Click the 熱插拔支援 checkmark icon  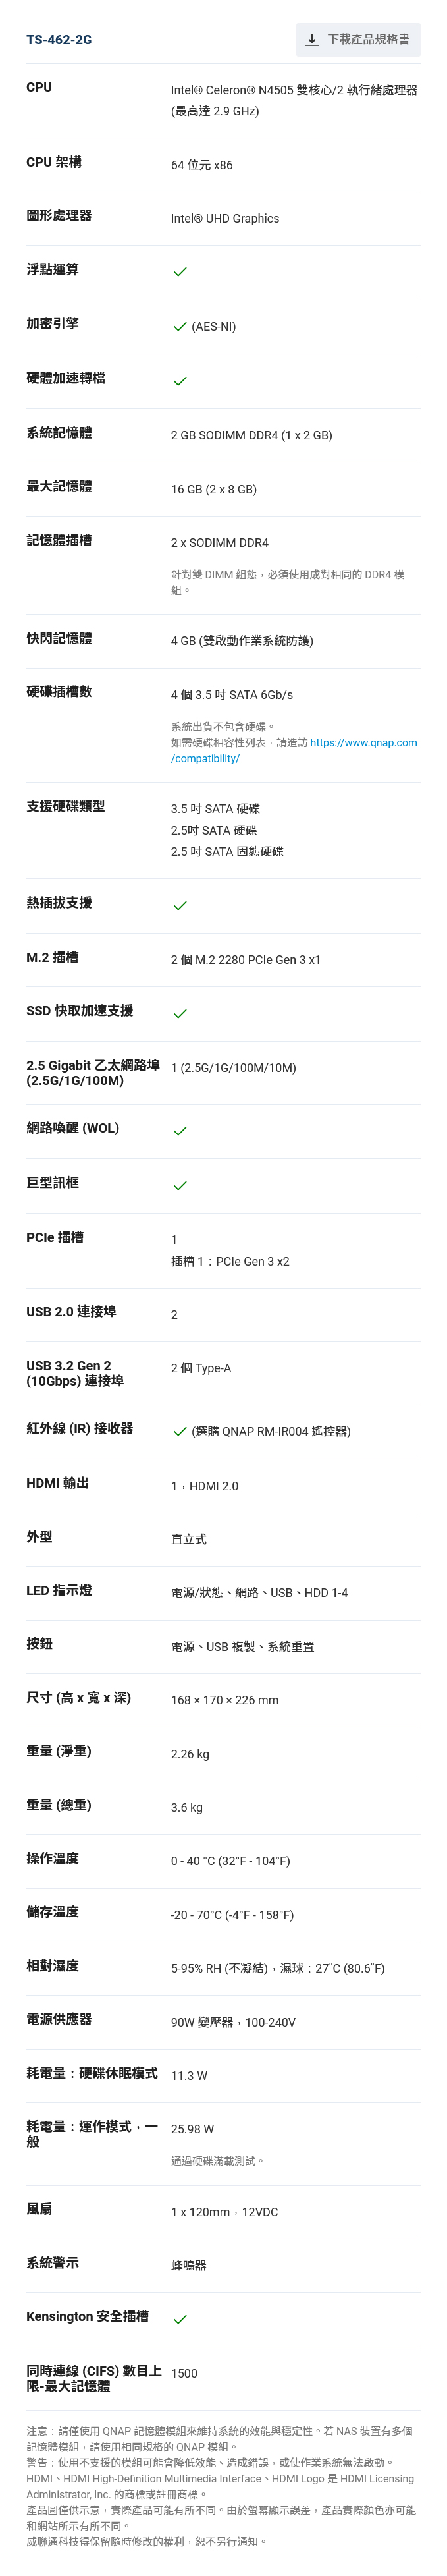(x=180, y=906)
